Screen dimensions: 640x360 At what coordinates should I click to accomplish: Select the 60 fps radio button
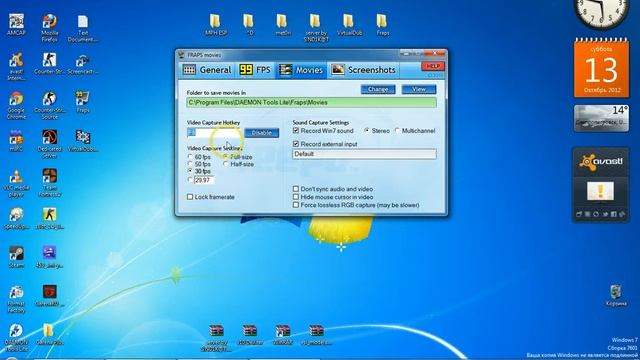[190, 157]
